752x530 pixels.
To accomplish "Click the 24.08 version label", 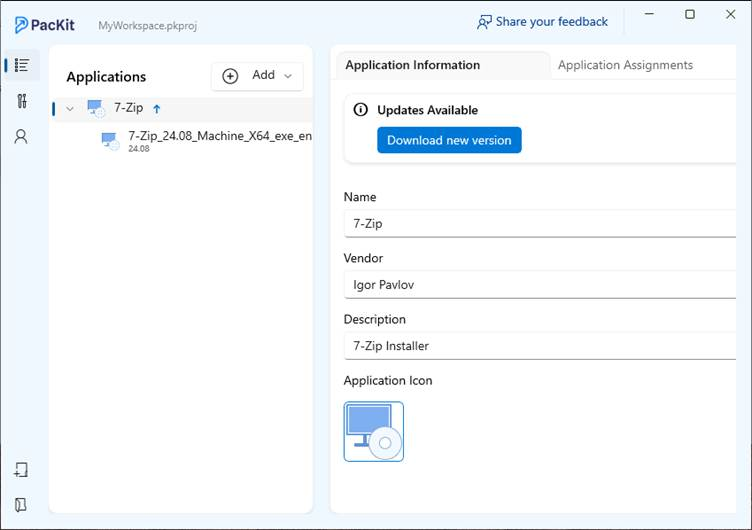I will [x=139, y=149].
